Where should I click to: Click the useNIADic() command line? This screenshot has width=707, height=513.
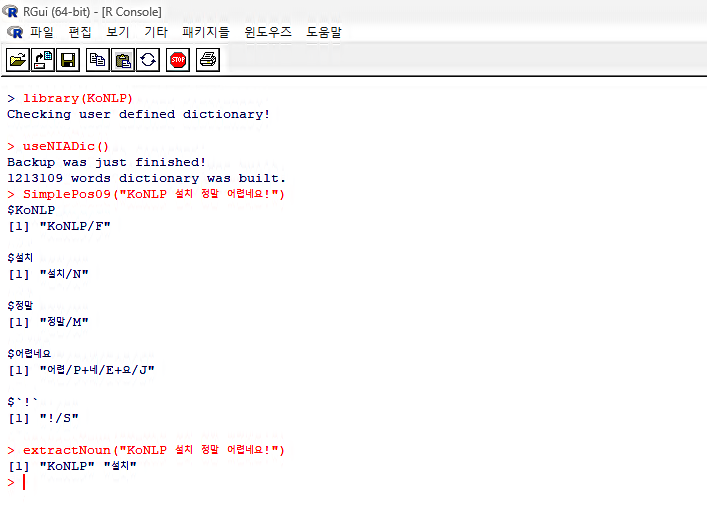tap(58, 147)
